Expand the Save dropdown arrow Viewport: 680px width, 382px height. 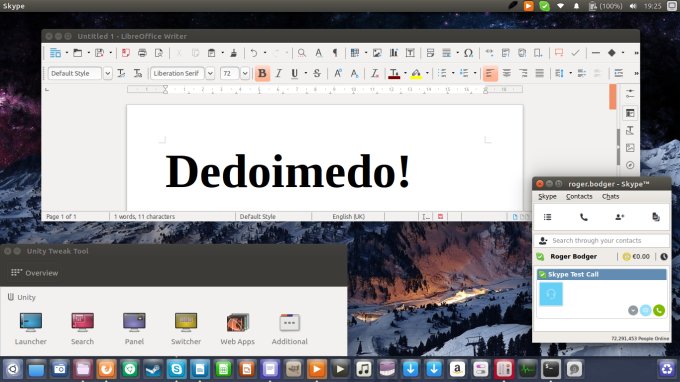tap(111, 53)
